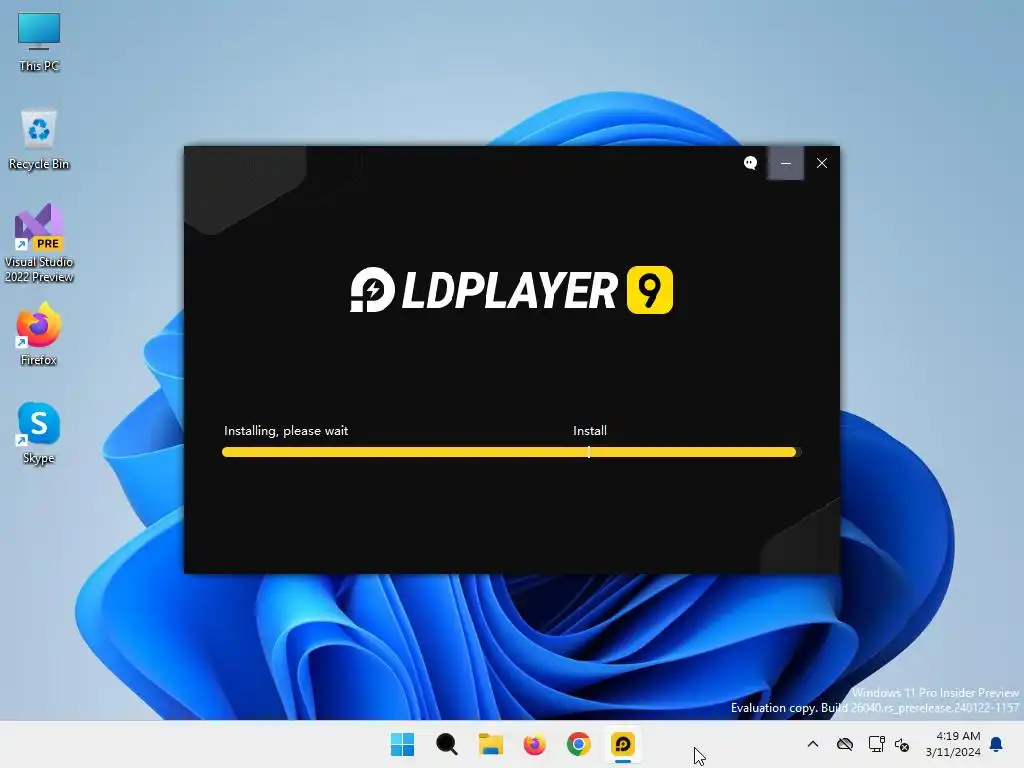The width and height of the screenshot is (1024, 768).
Task: Open network status tray icon
Action: point(876,744)
